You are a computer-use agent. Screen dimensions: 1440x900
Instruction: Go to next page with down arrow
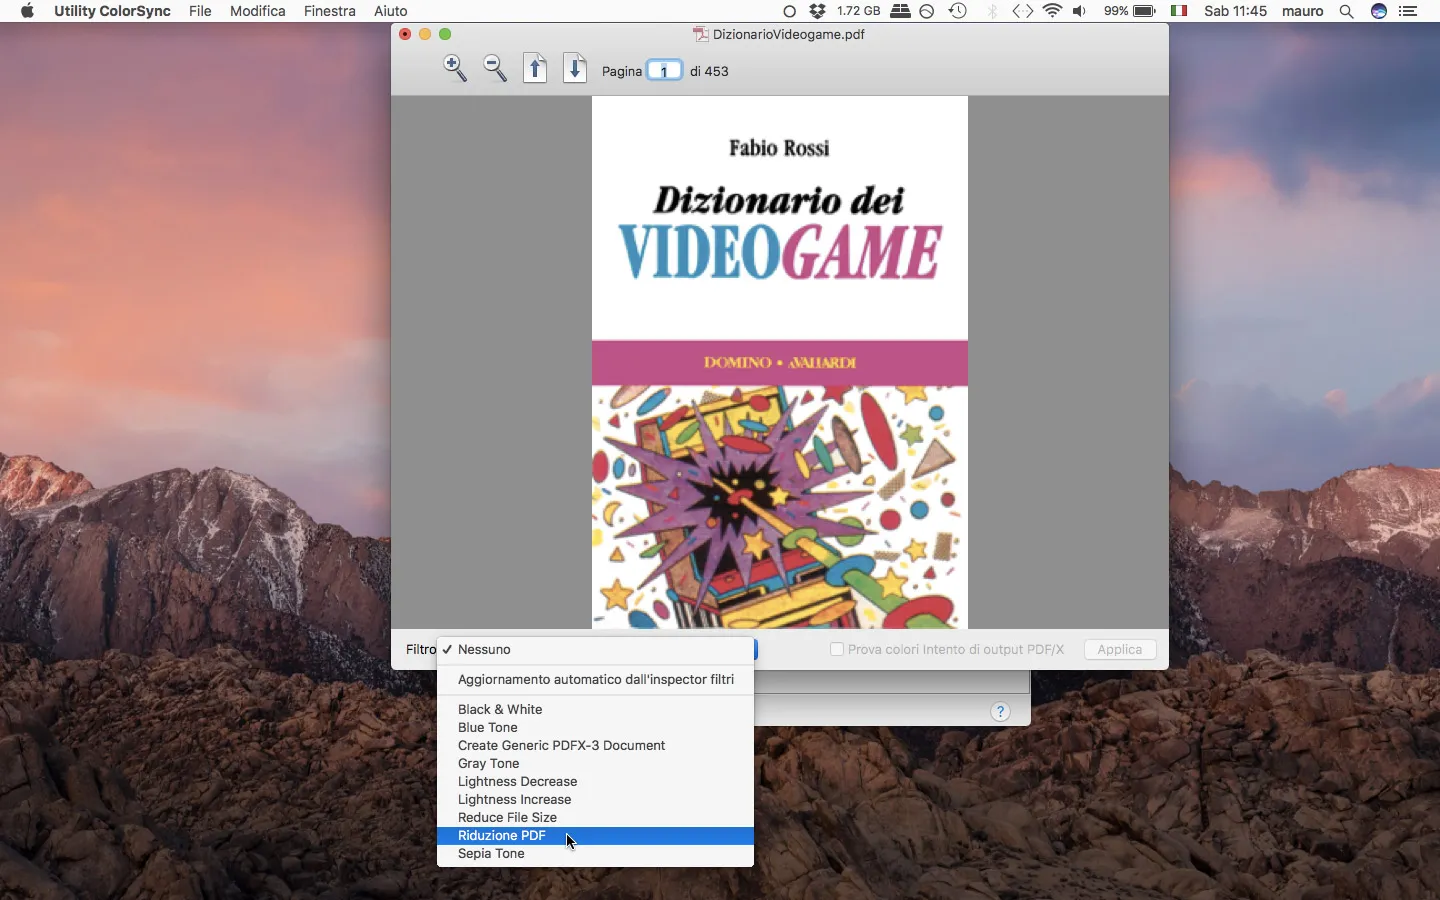(x=575, y=69)
